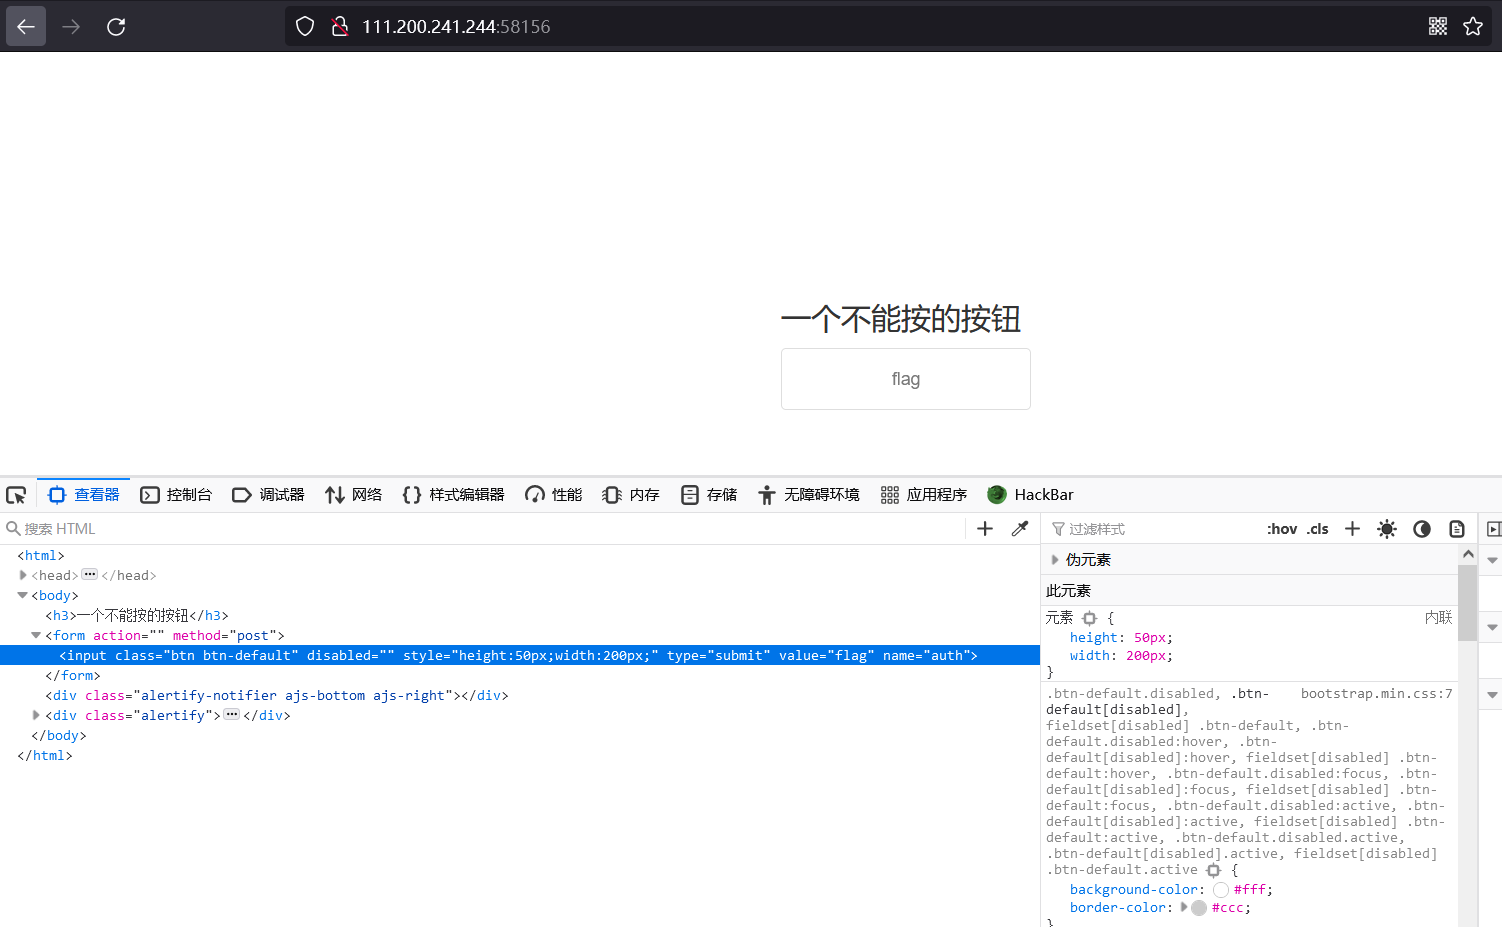This screenshot has height=927, width=1502.
Task: Focus the 搜索 HTML search field
Action: (x=485, y=529)
